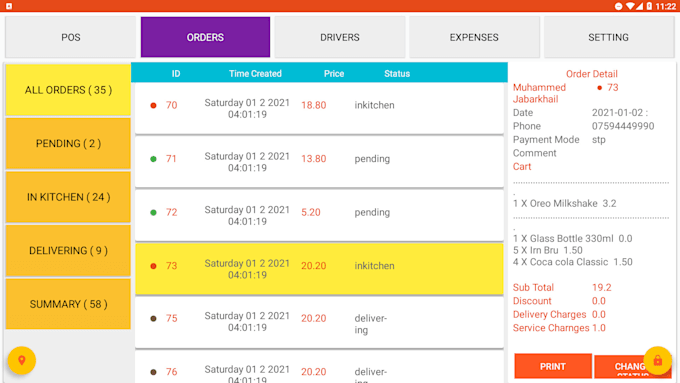680x383 pixels.
Task: Click the Cart label in order detail
Action: (x=522, y=167)
